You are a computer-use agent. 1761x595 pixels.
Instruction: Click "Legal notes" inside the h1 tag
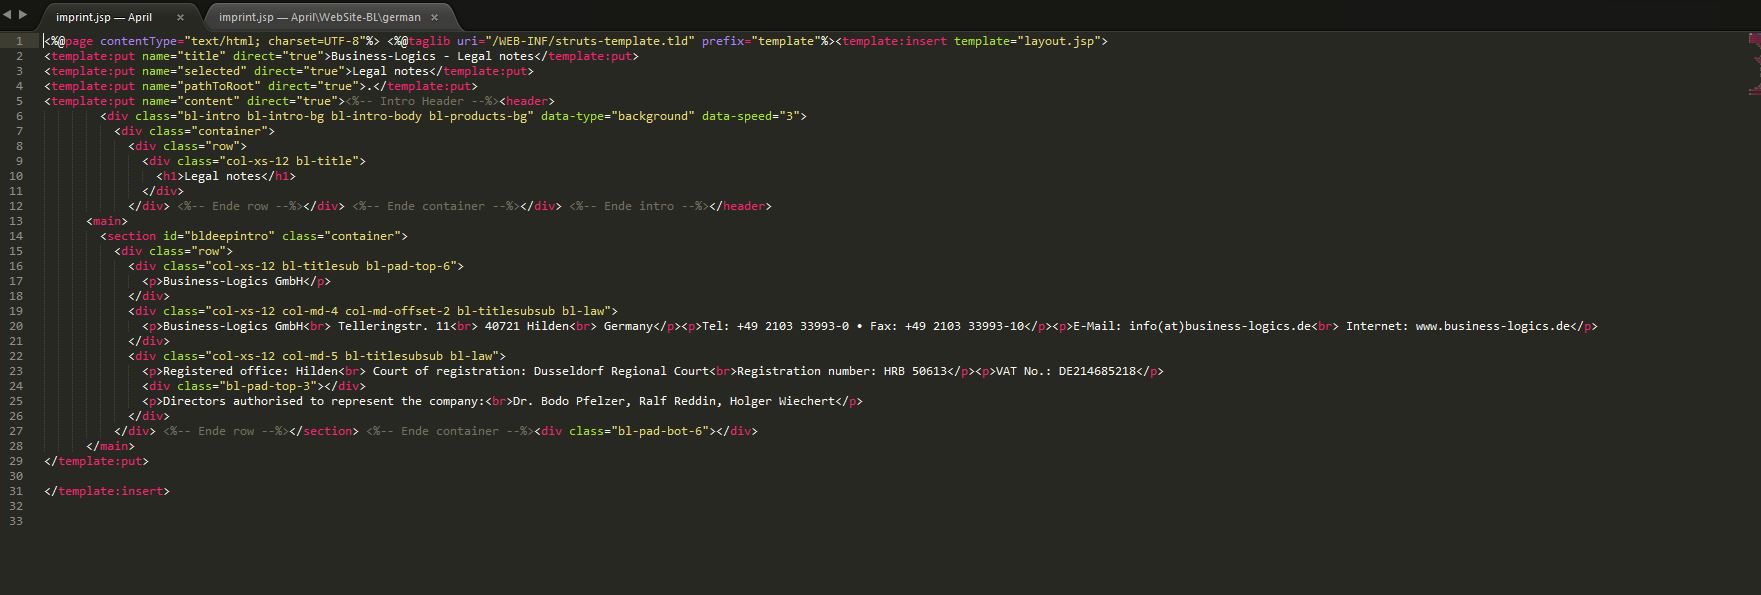pos(222,176)
